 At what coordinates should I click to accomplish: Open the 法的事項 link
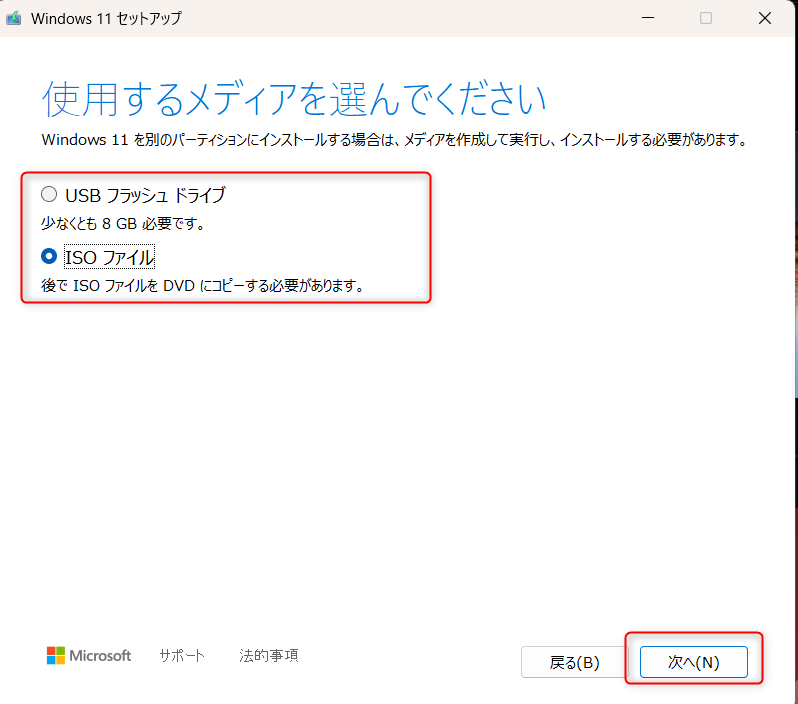coord(269,656)
